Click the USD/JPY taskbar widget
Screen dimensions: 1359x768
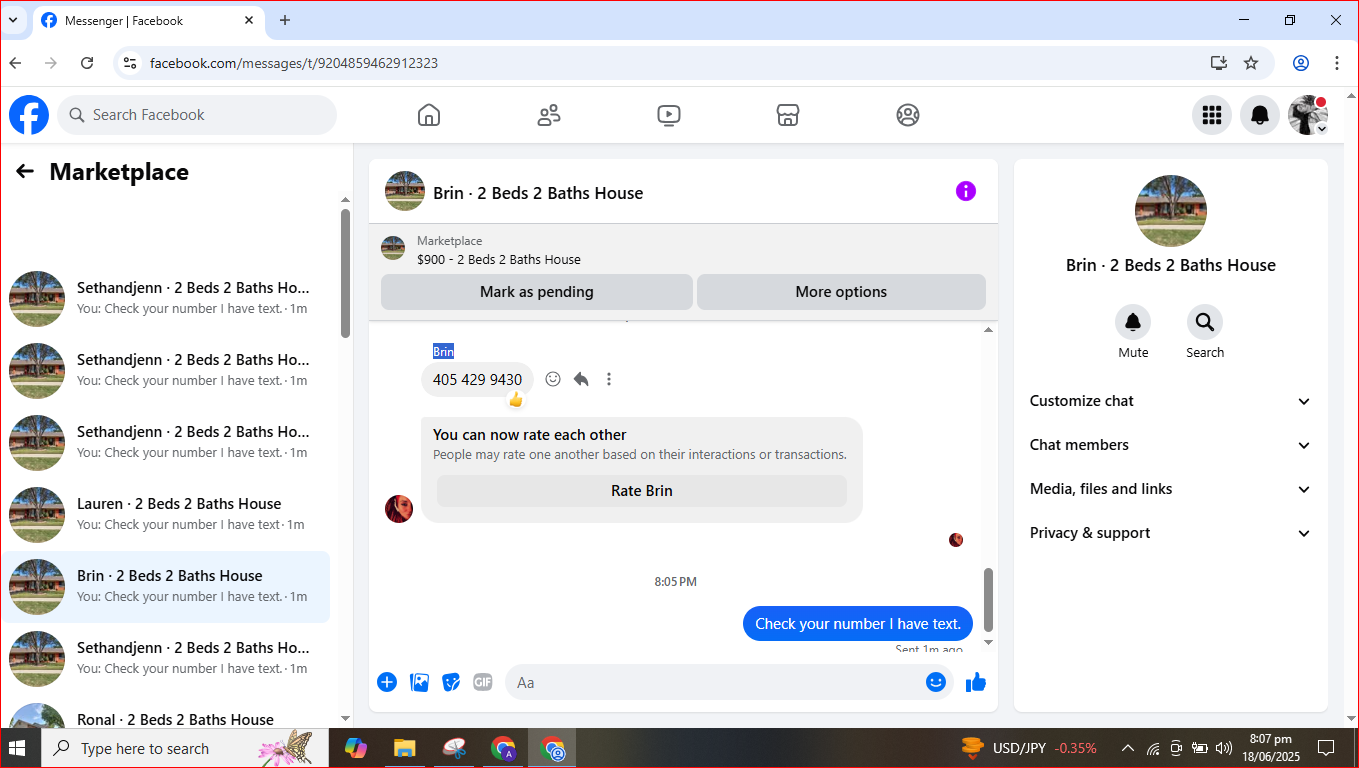pyautogui.click(x=1030, y=748)
